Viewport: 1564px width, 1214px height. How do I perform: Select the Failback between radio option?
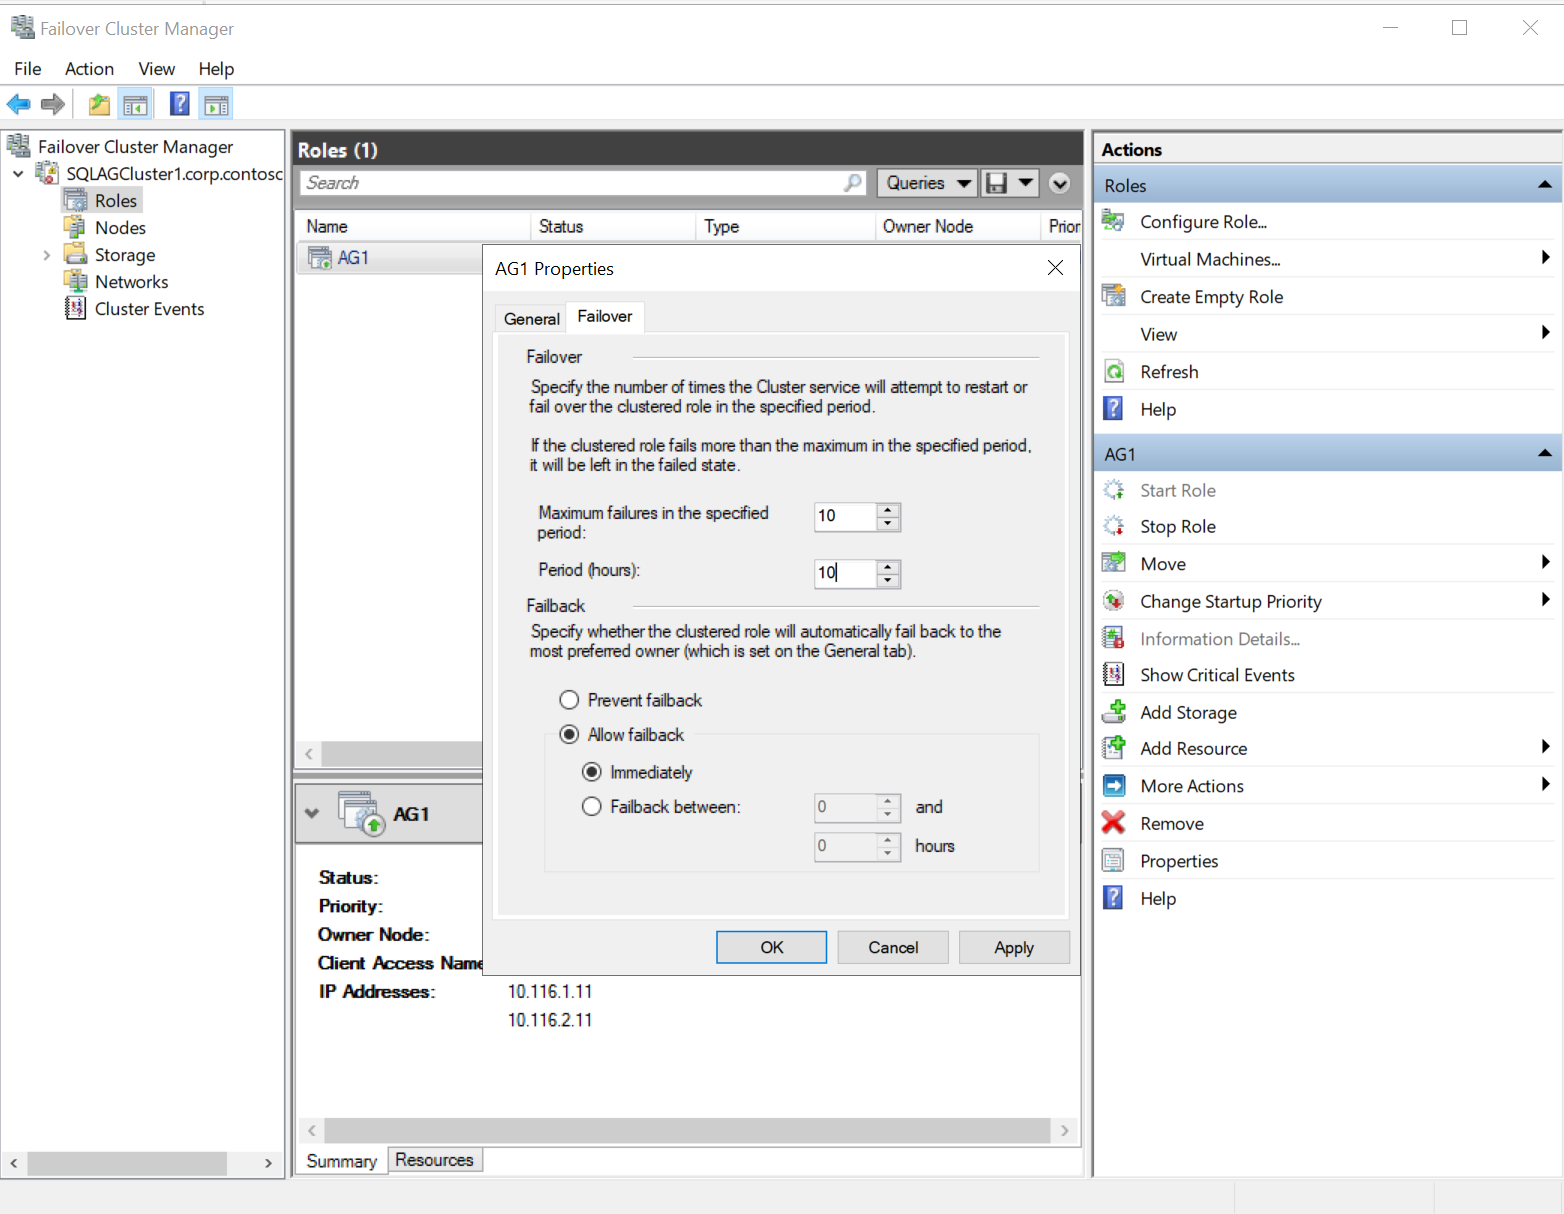[x=592, y=807]
